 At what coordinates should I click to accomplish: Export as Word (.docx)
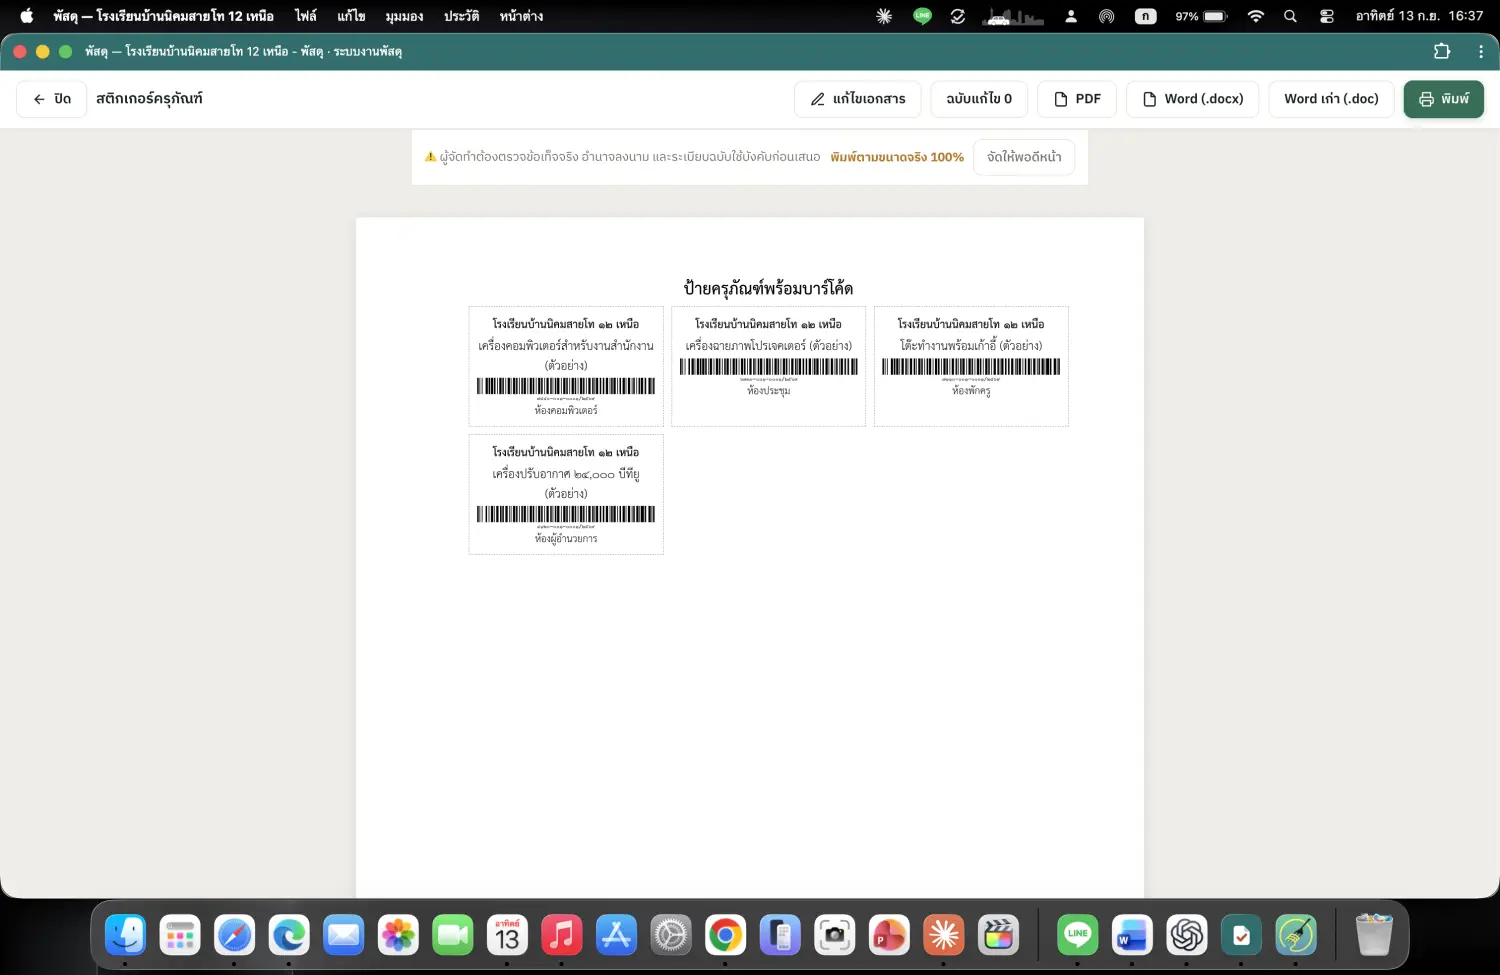click(1192, 99)
